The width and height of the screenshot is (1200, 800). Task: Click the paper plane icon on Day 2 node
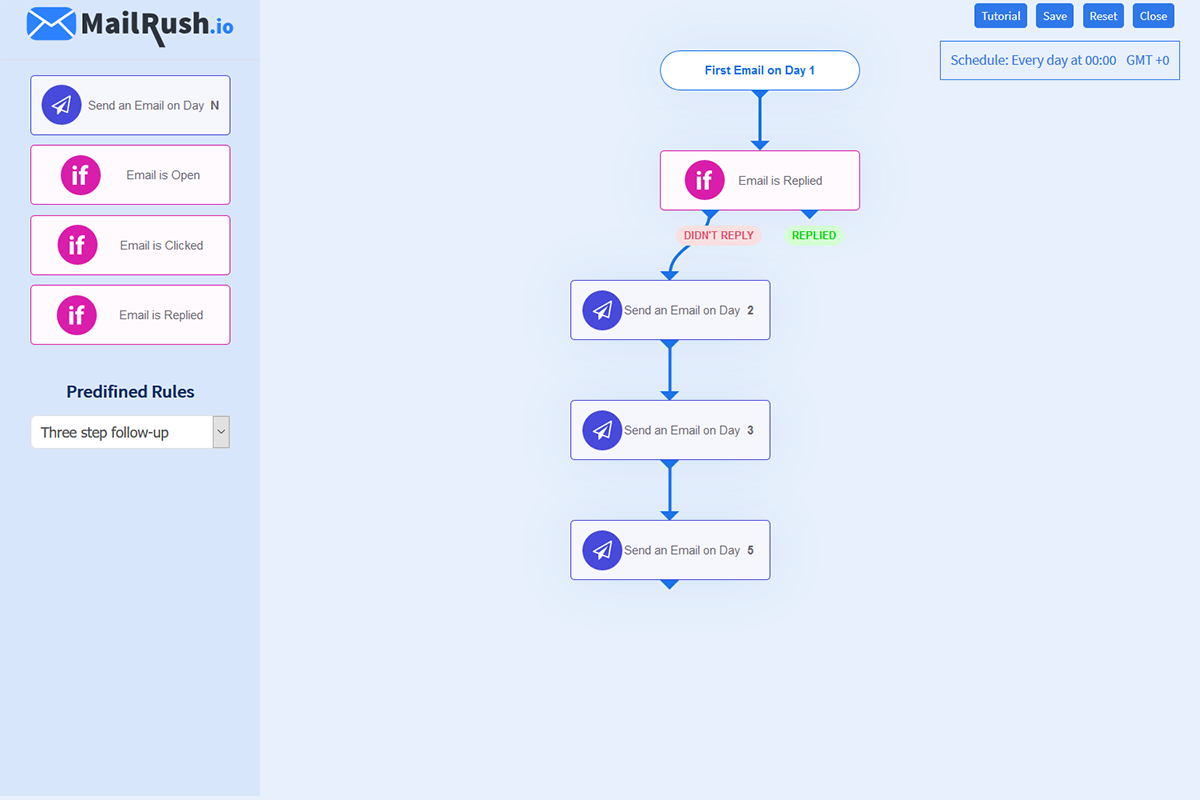602,310
